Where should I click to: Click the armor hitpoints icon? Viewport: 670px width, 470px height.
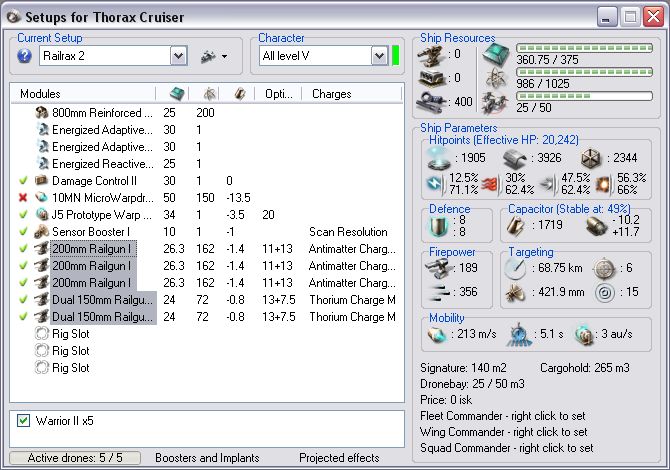click(x=515, y=159)
